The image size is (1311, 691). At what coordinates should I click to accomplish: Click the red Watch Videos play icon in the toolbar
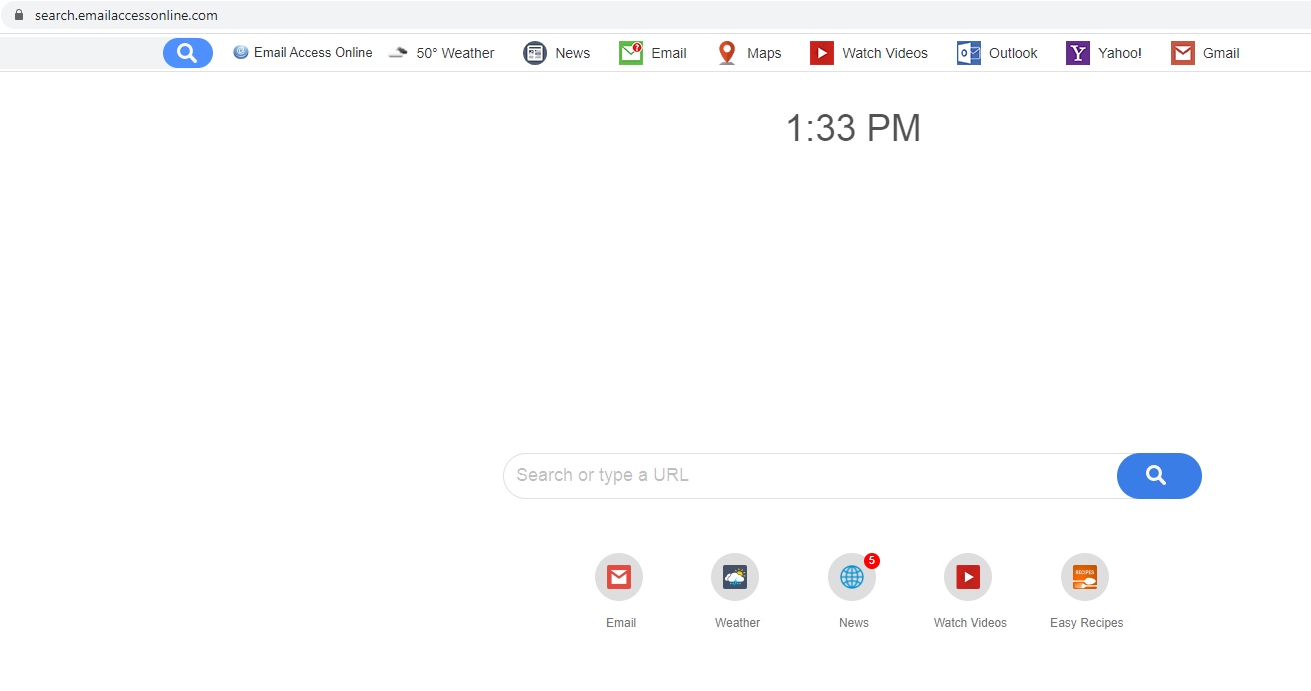(822, 53)
